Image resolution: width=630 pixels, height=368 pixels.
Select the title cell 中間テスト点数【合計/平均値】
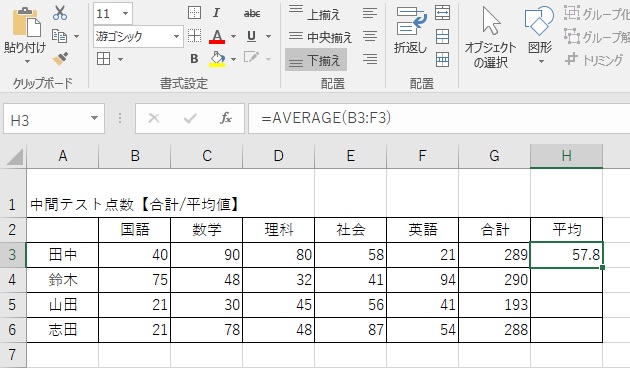(x=135, y=204)
